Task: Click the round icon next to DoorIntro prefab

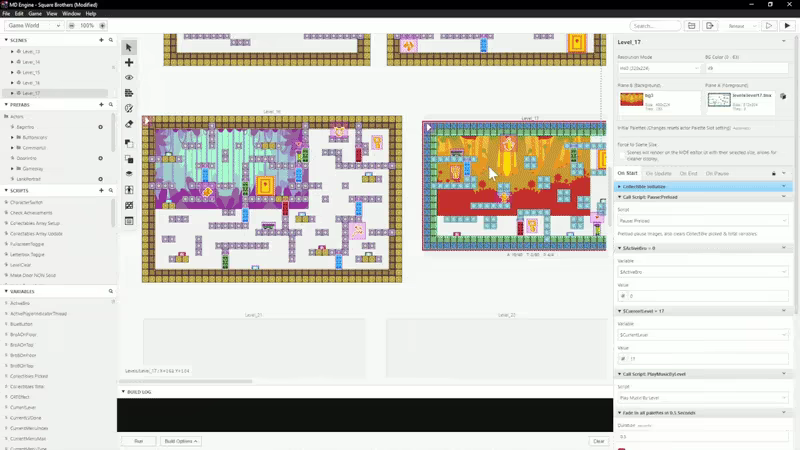Action: (x=101, y=158)
